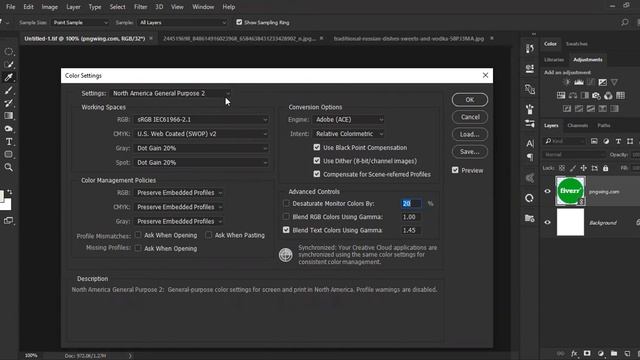
Task: Open the Image menu
Action: (x=49, y=7)
